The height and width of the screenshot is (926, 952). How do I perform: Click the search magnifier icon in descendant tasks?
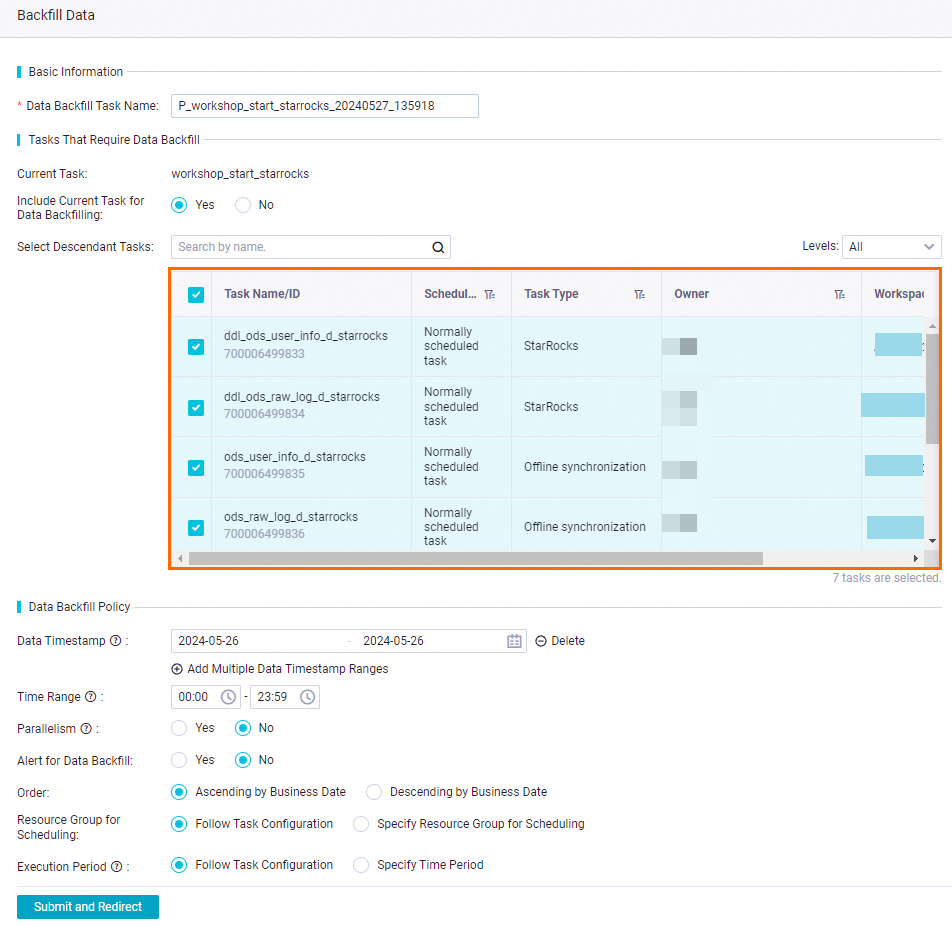coord(438,247)
